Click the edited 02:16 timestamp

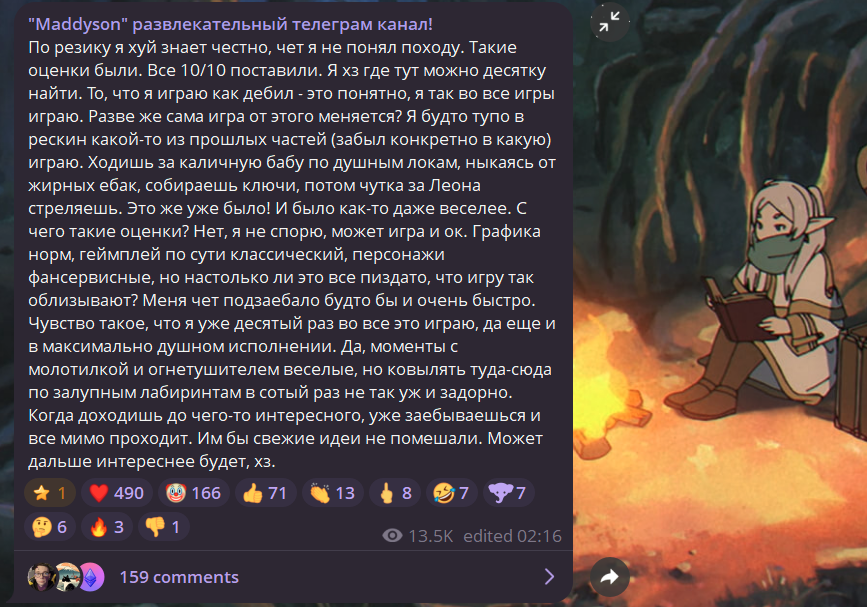[x=512, y=536]
